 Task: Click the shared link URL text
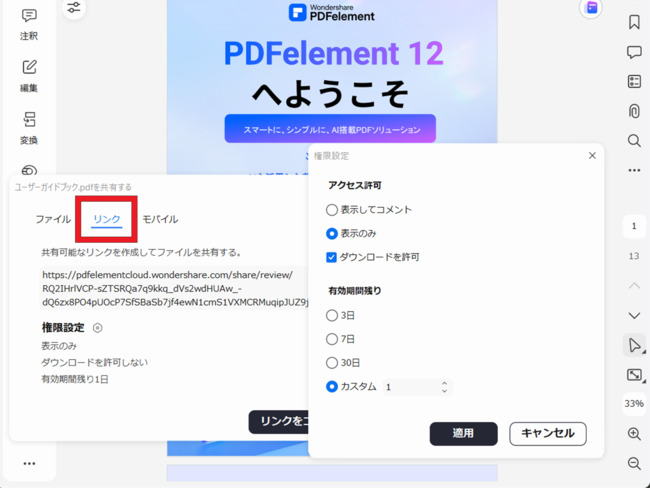point(175,289)
